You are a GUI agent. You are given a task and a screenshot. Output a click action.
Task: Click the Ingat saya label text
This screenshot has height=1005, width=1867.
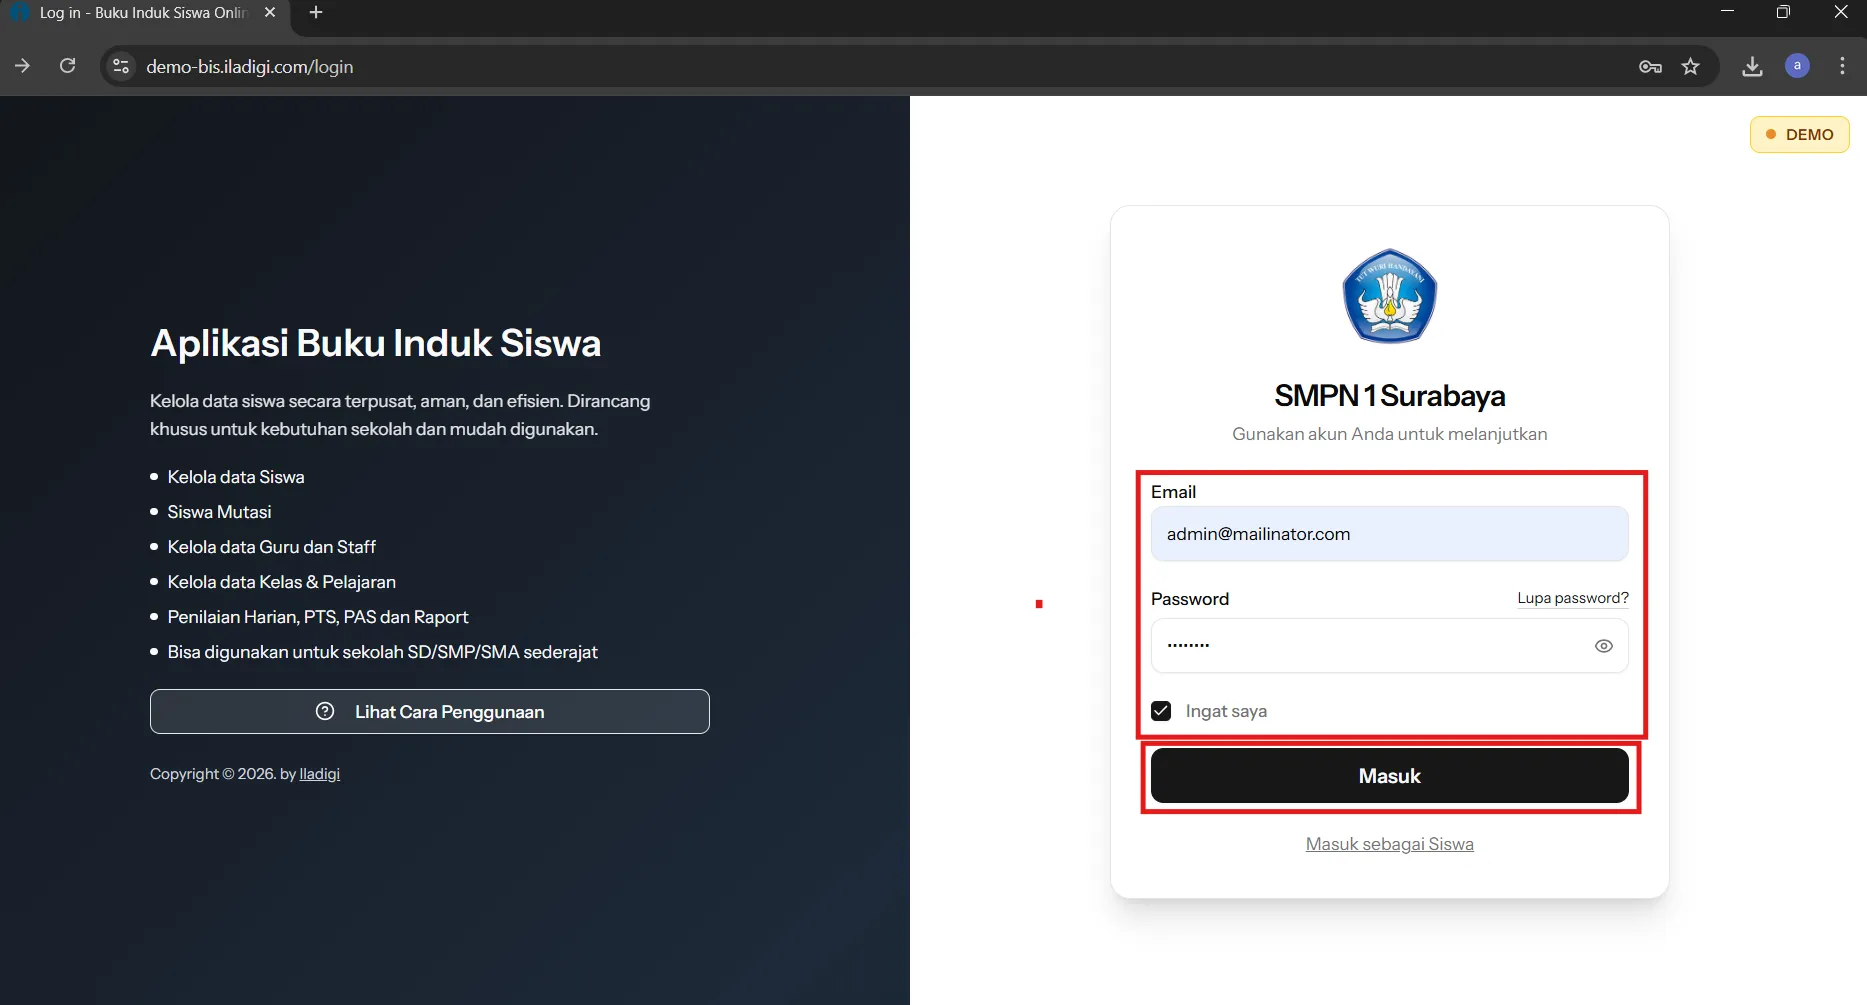click(1226, 711)
